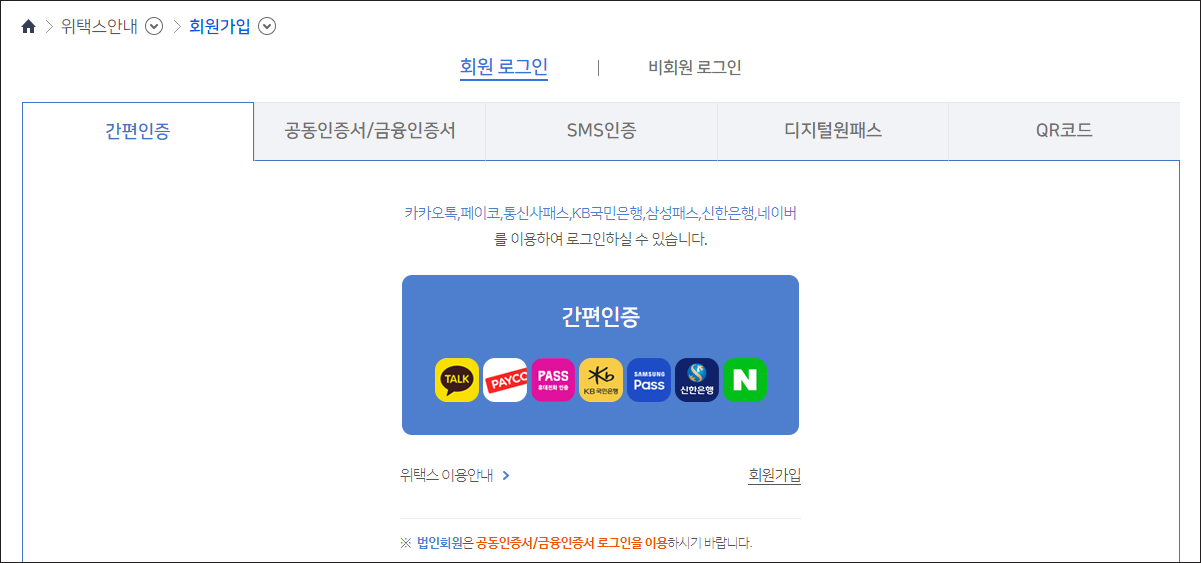1201x563 pixels.
Task: Choose the magenta PASS carrier icon
Action: 553,380
